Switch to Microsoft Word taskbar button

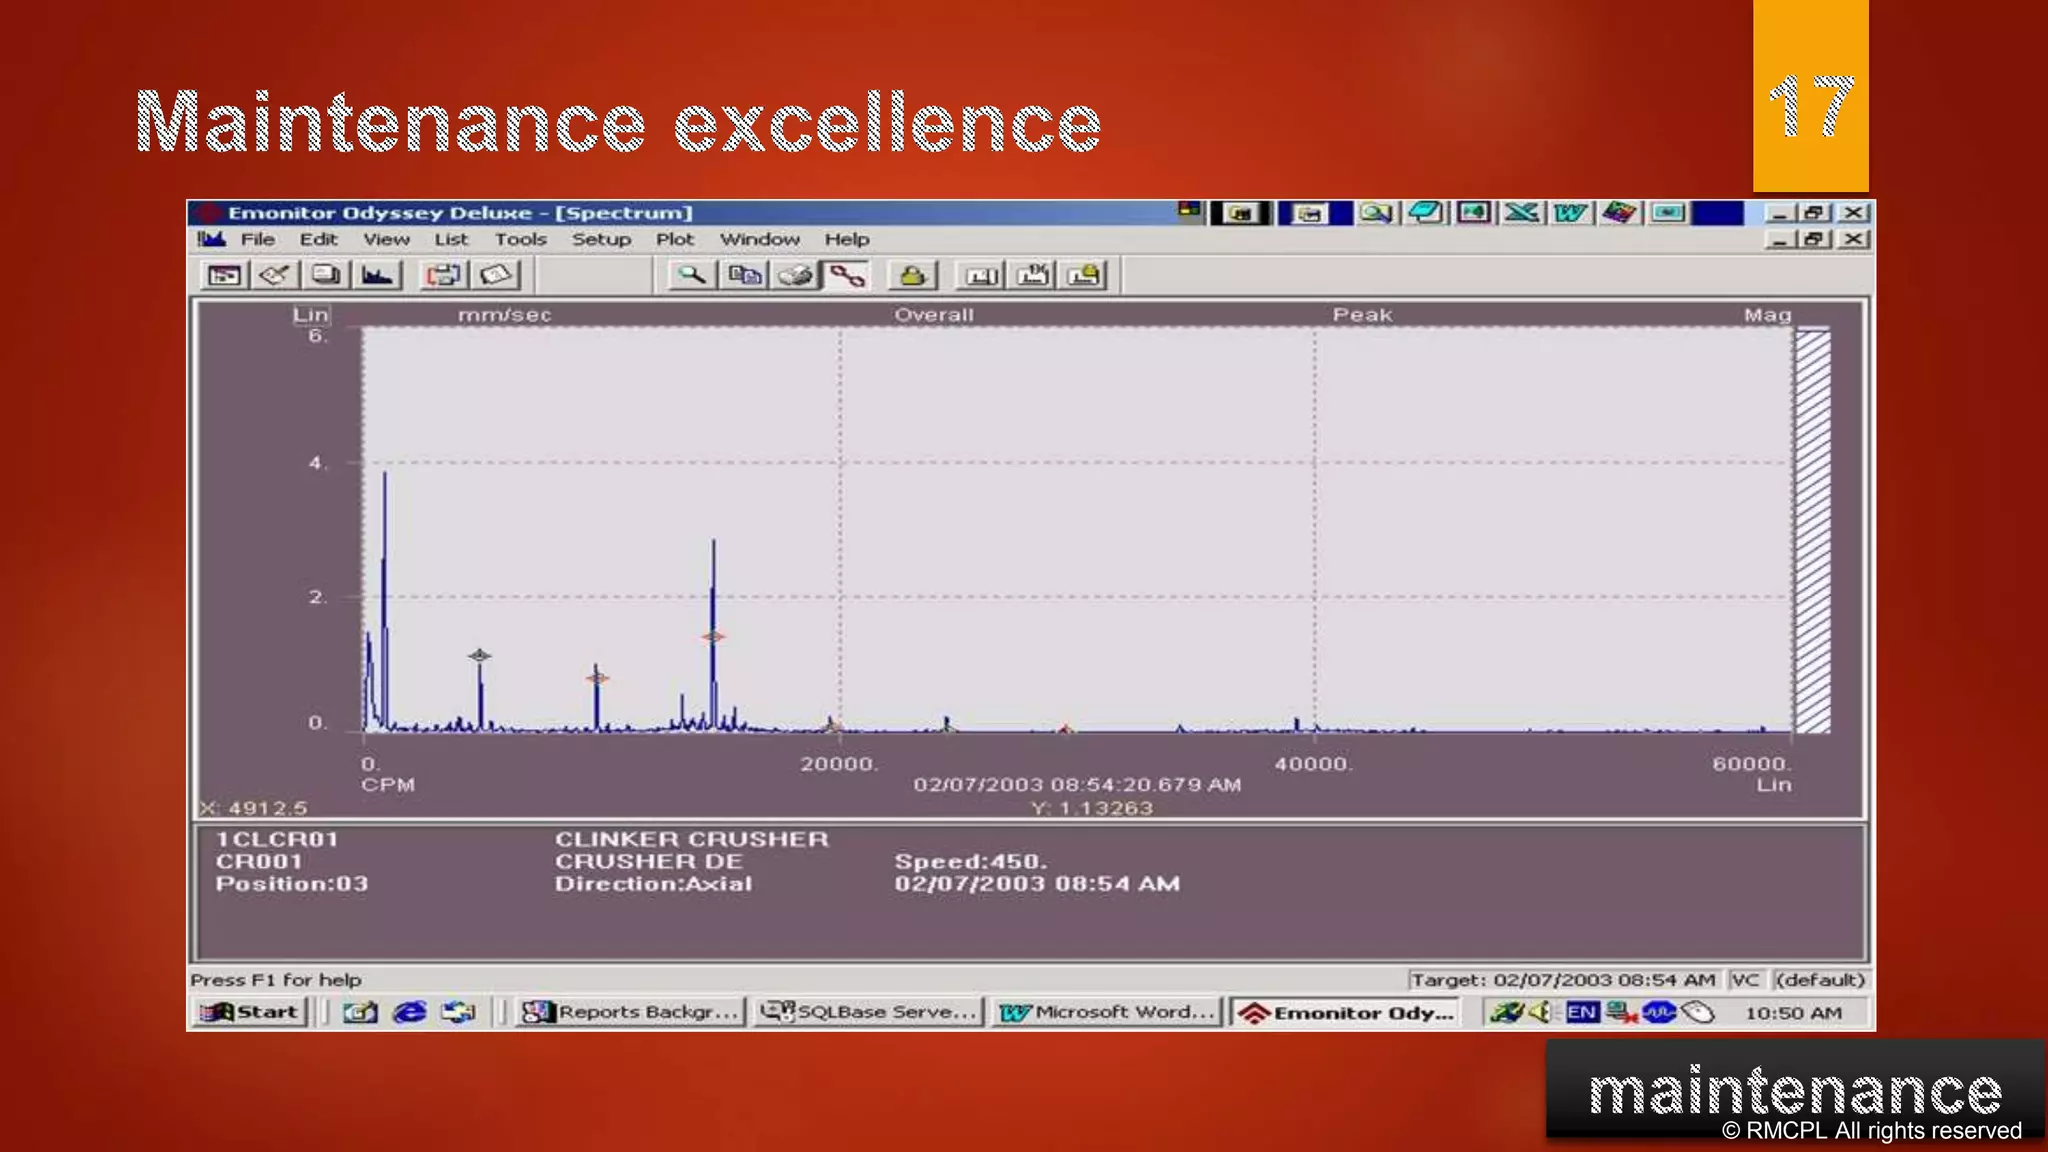pyautogui.click(x=1107, y=1012)
